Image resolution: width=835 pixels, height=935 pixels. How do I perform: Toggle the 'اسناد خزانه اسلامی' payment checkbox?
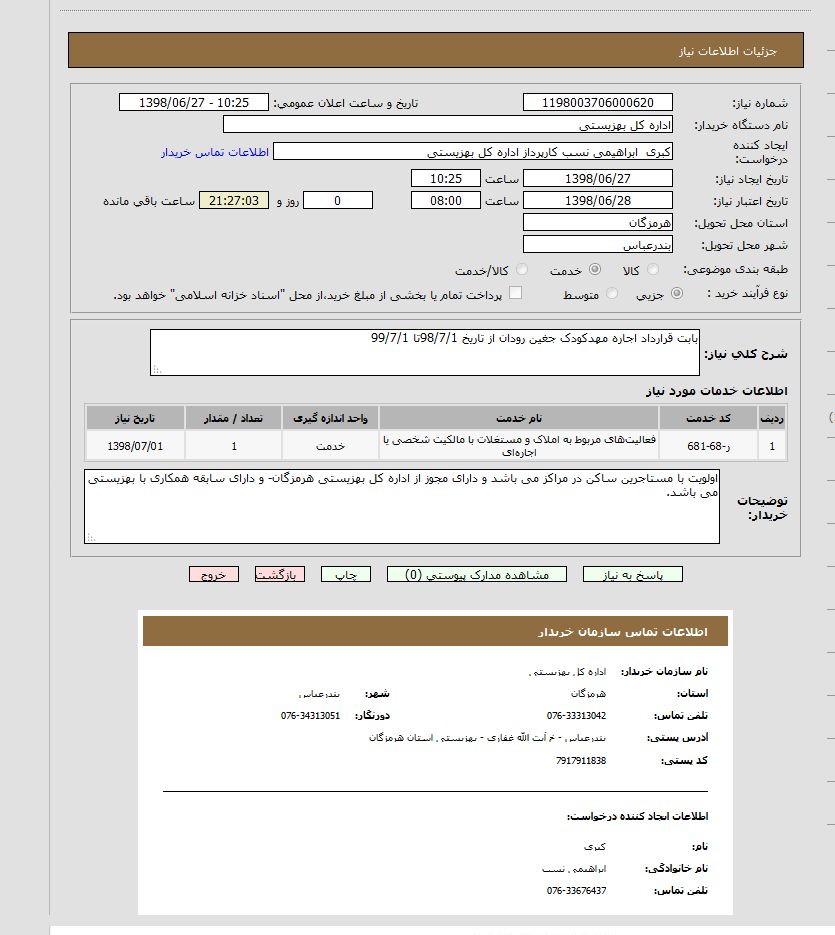point(516,293)
